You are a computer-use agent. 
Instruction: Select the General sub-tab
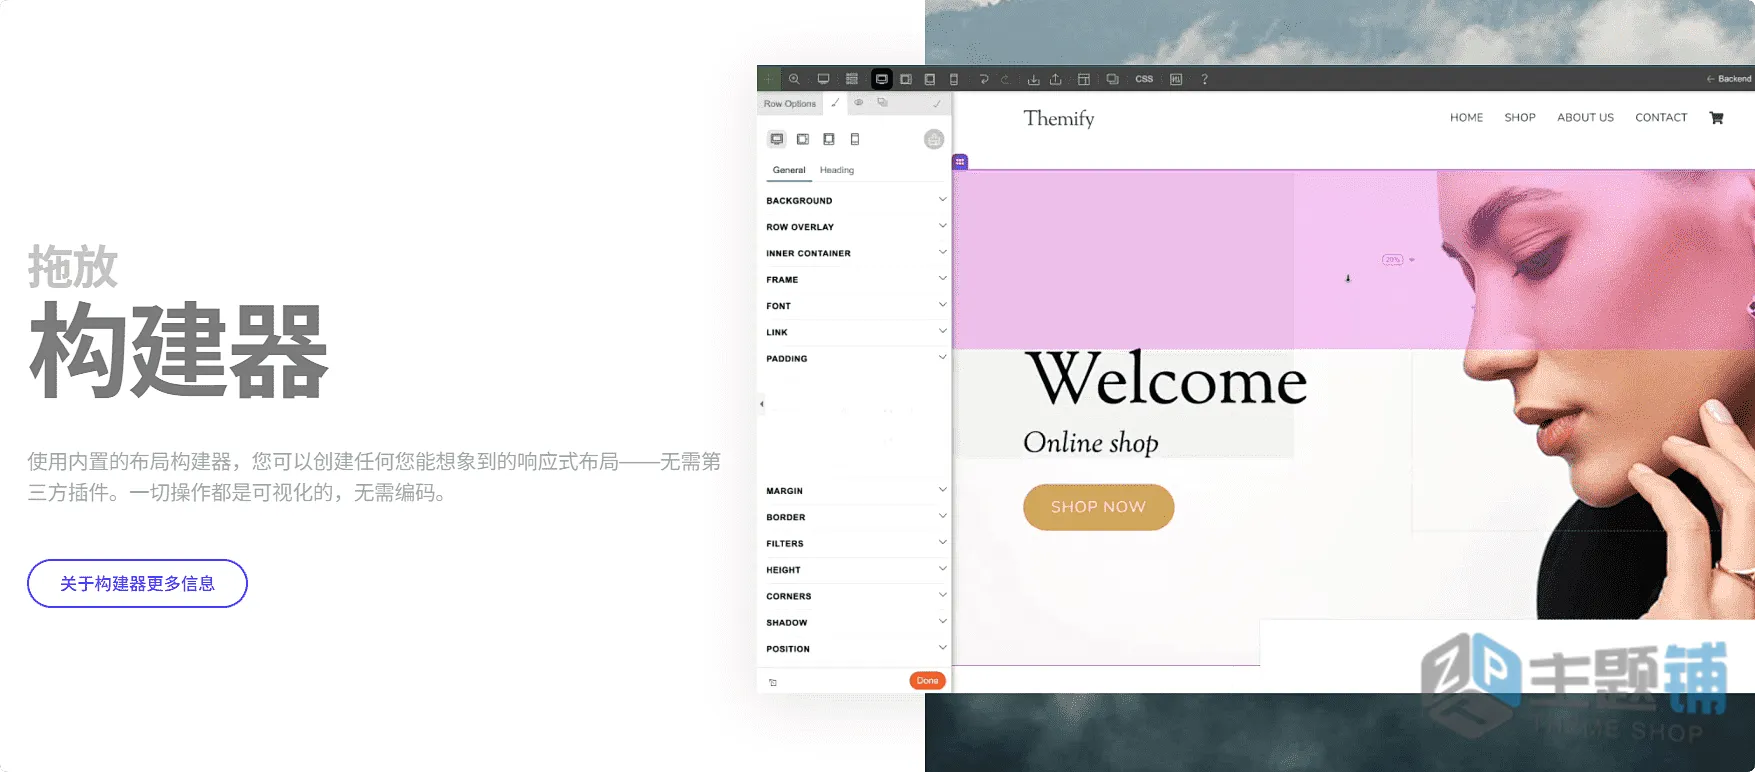click(789, 170)
